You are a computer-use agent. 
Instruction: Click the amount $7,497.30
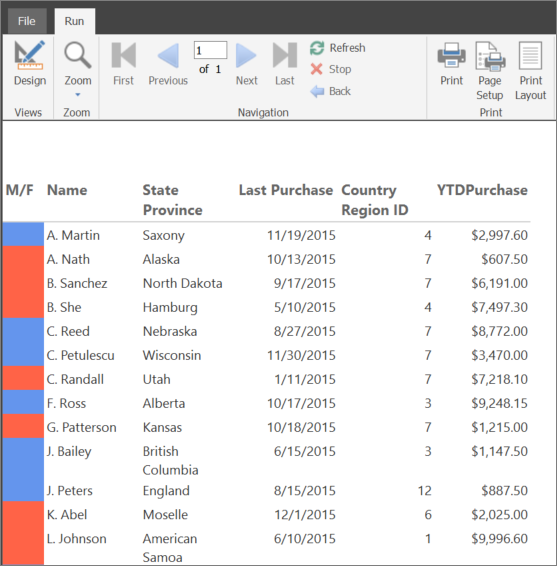pyautogui.click(x=500, y=308)
